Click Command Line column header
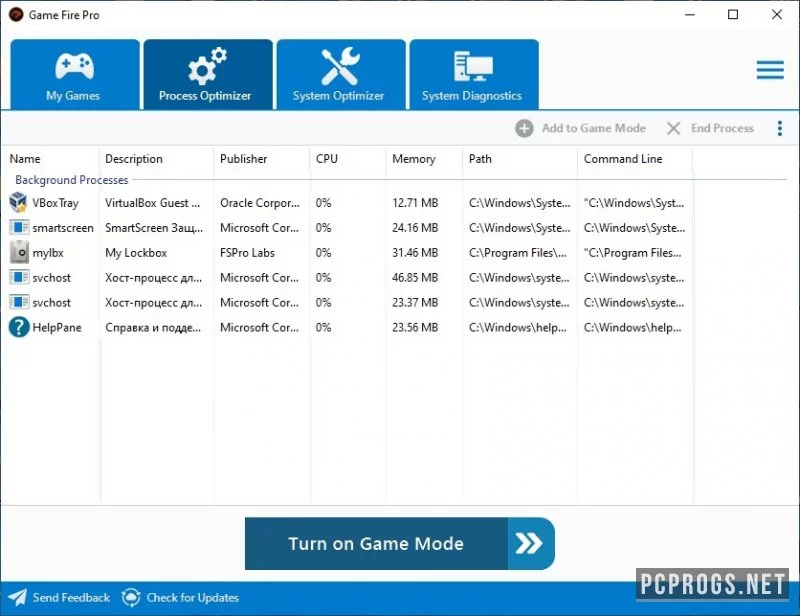 click(x=623, y=159)
